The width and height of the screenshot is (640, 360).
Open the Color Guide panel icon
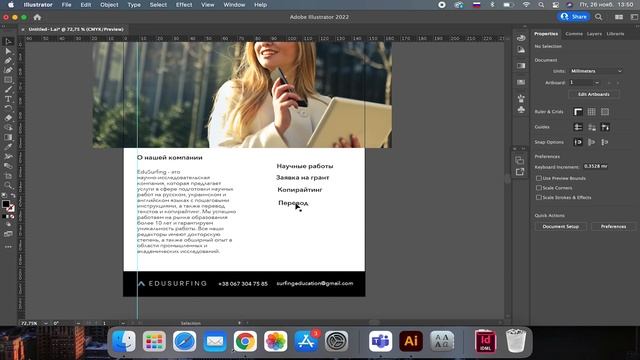521,50
